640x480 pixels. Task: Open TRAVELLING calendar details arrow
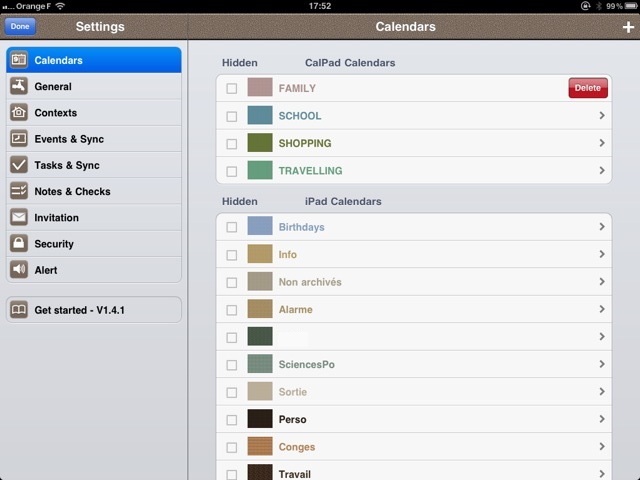[601, 171]
